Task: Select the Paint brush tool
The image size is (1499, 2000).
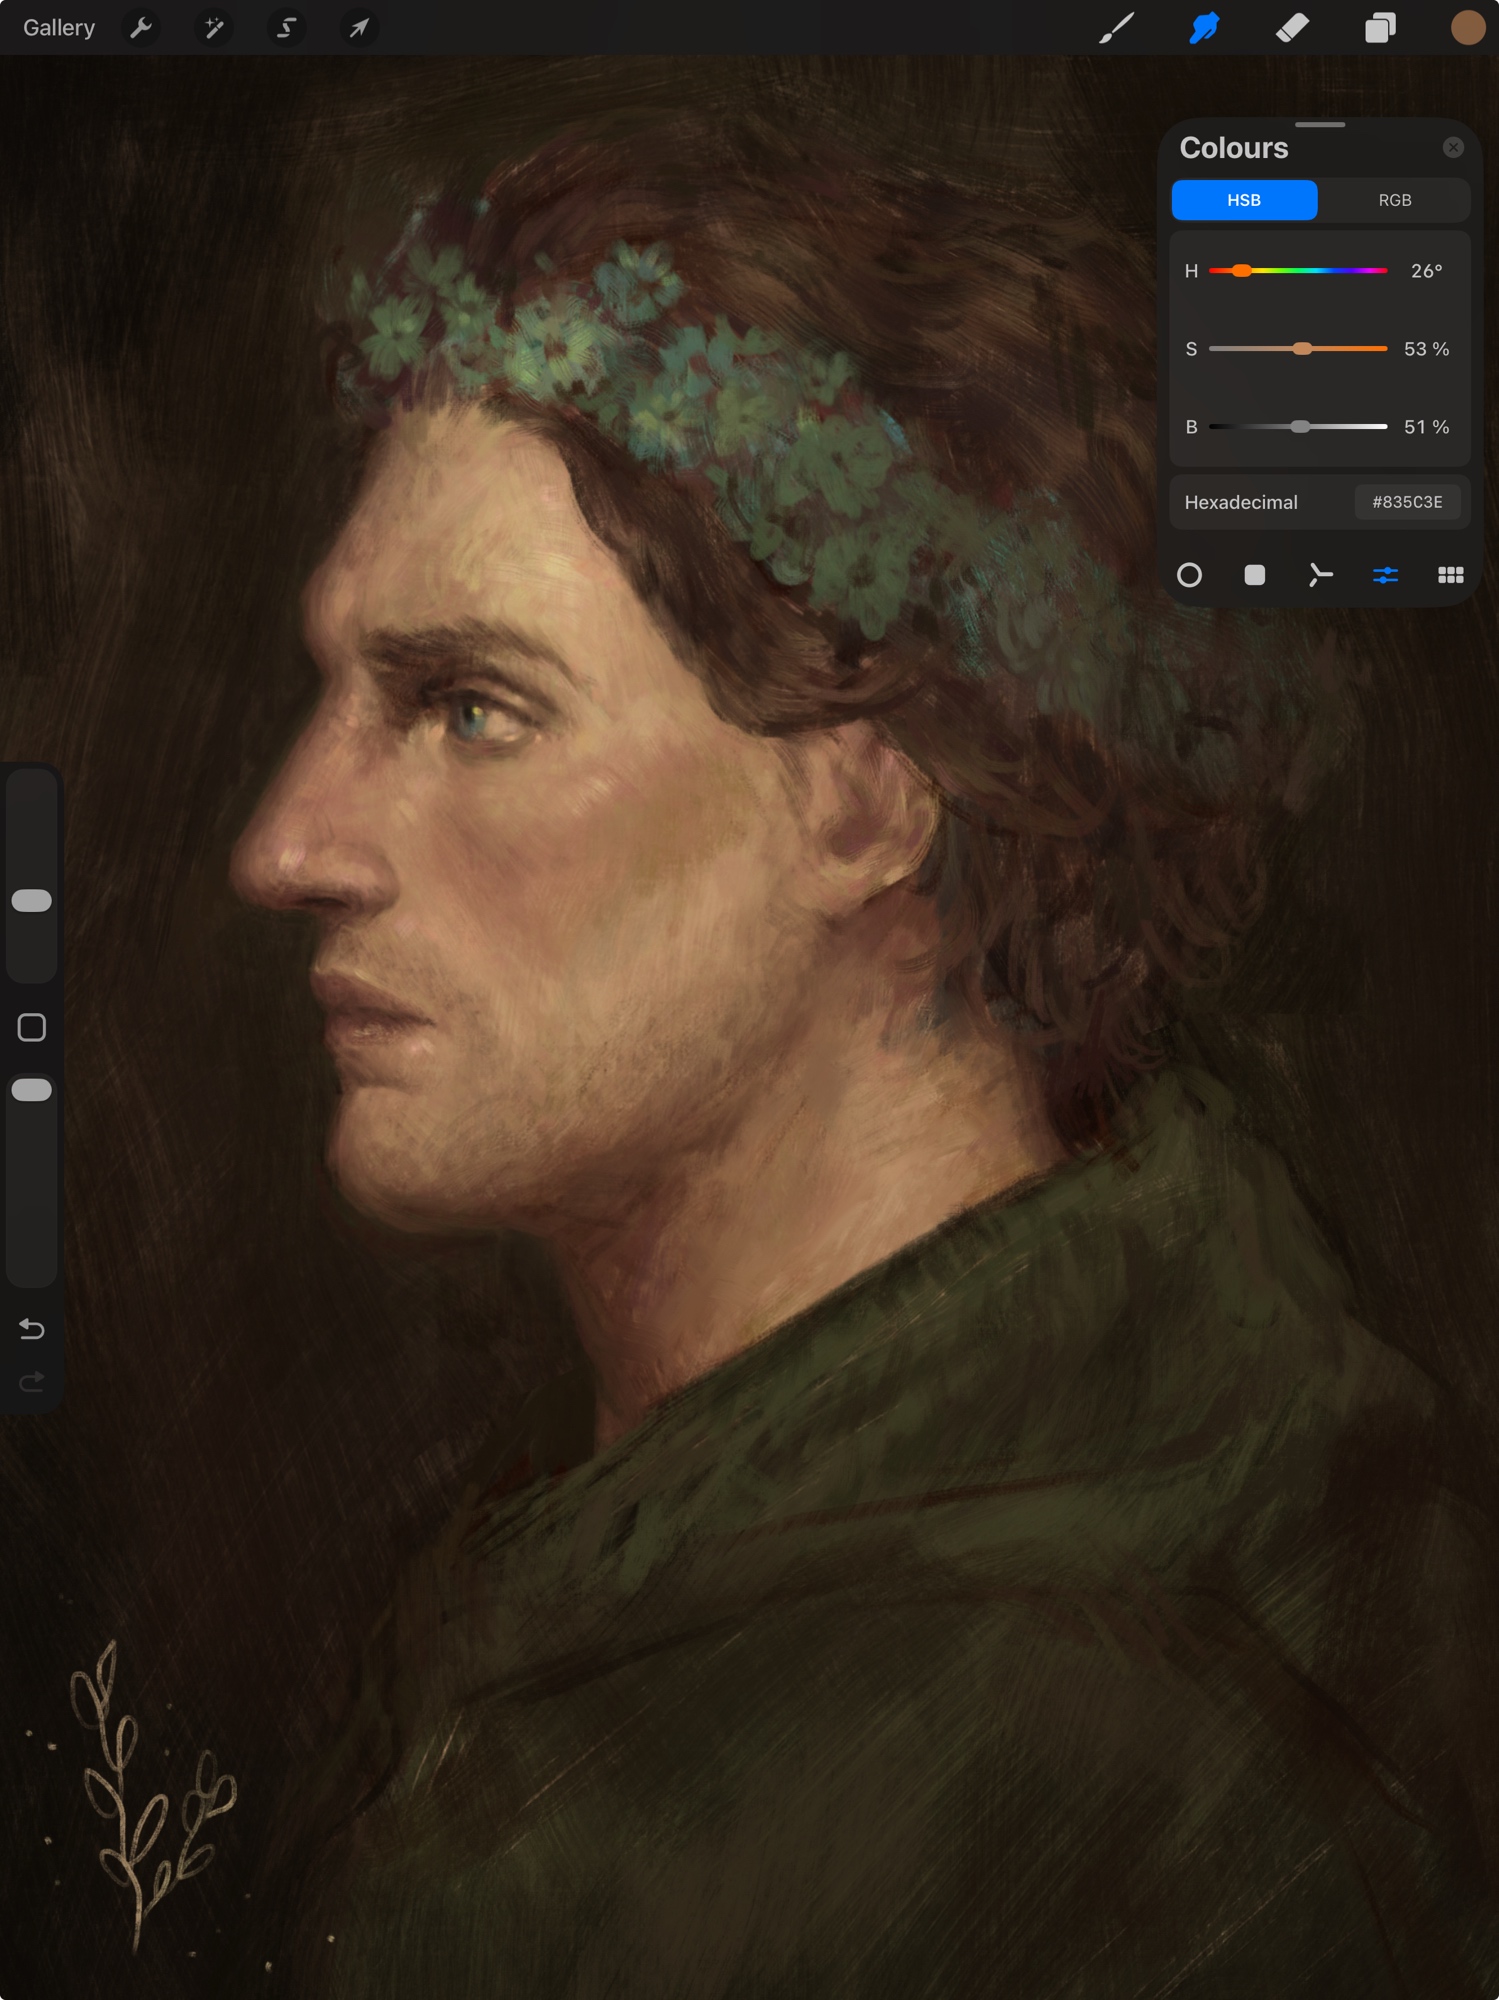Action: (1116, 28)
